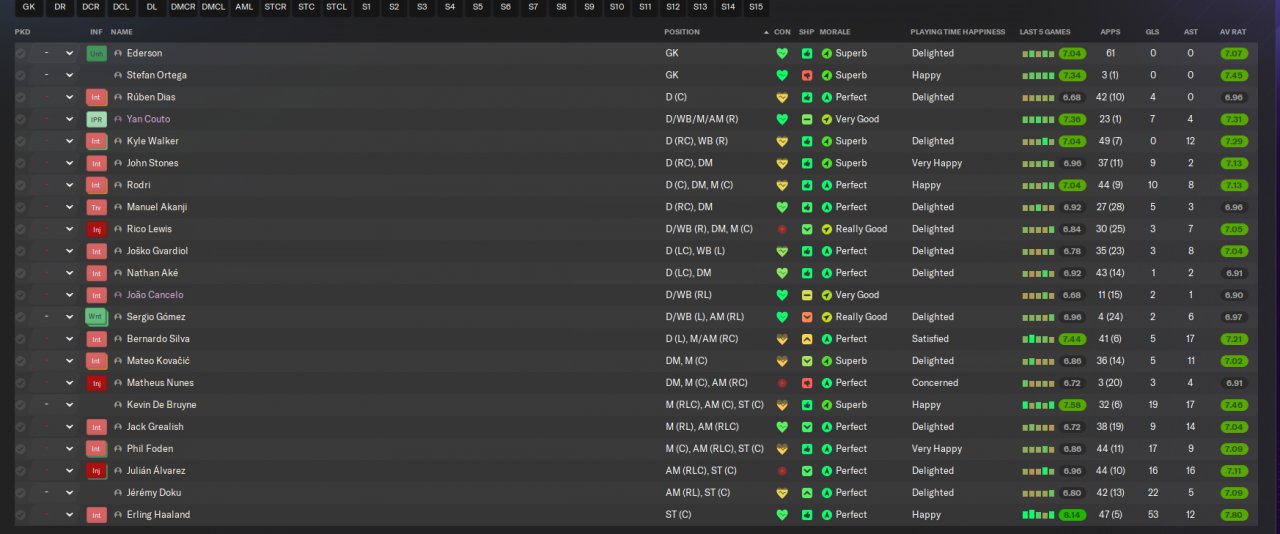This screenshot has width=1280, height=534.
Task: Select the DCR position slot tab
Action: point(91,7)
